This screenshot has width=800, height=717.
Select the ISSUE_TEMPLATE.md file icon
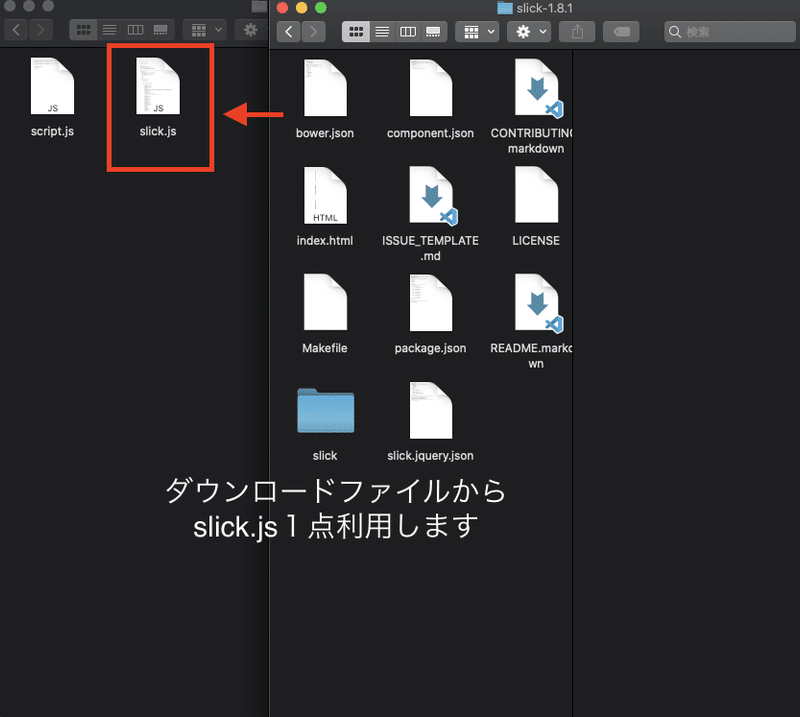pos(433,195)
